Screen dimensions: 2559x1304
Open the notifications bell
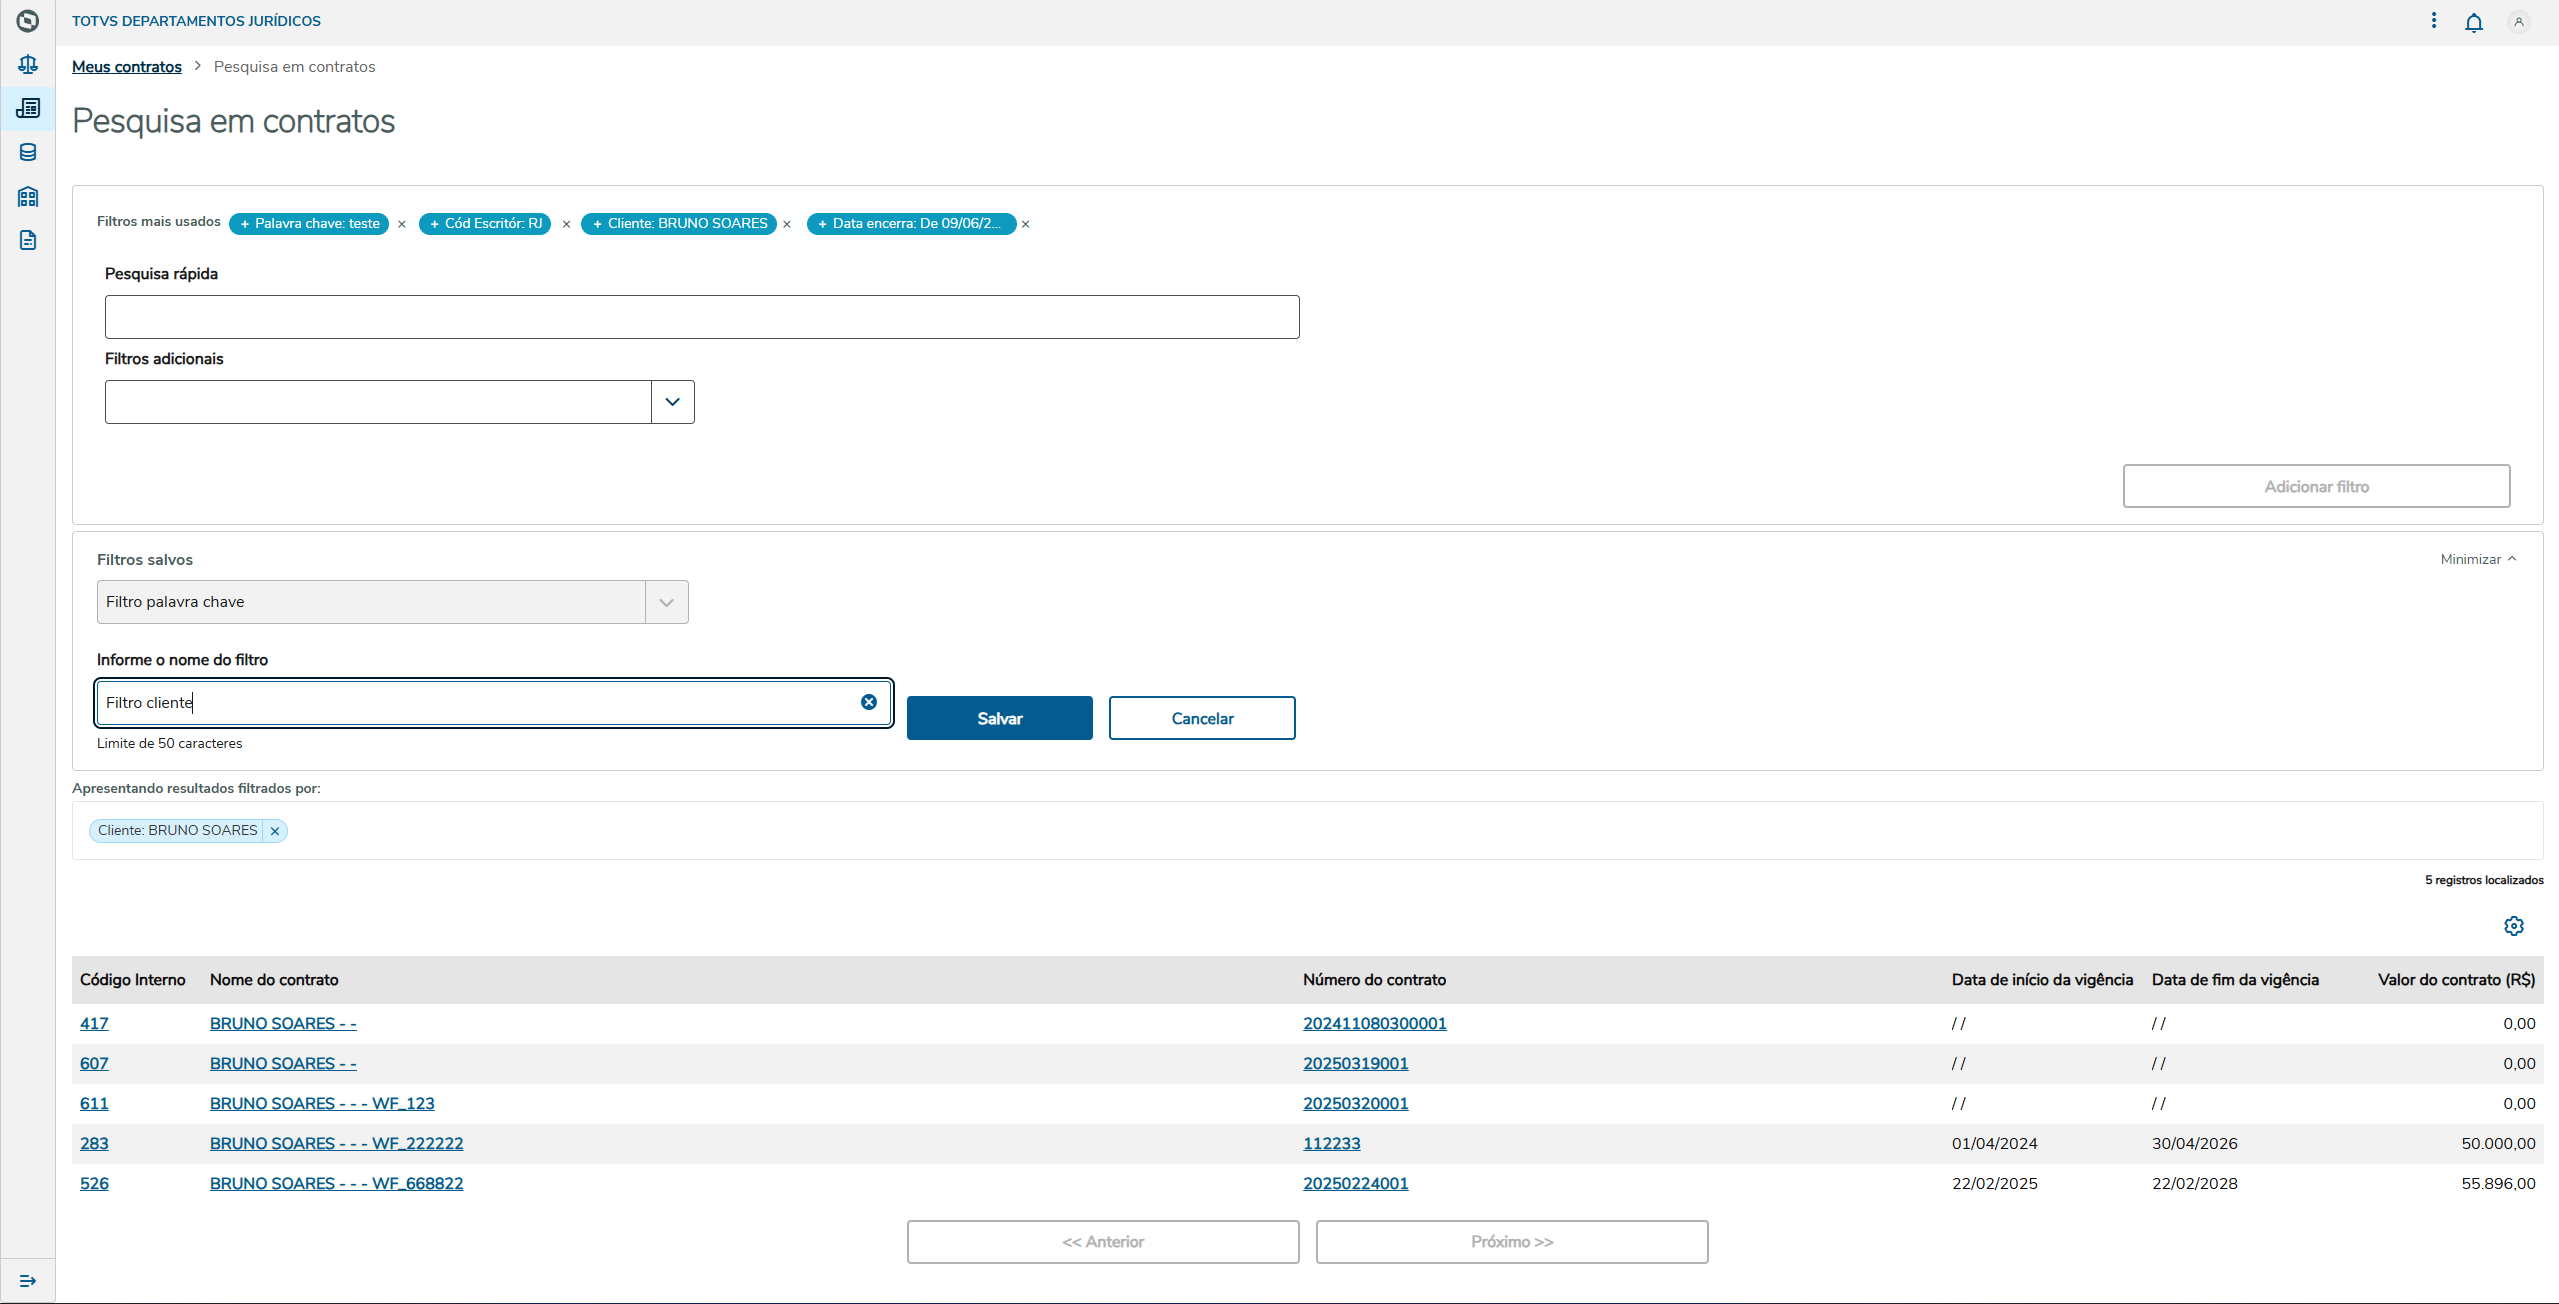[x=2473, y=22]
